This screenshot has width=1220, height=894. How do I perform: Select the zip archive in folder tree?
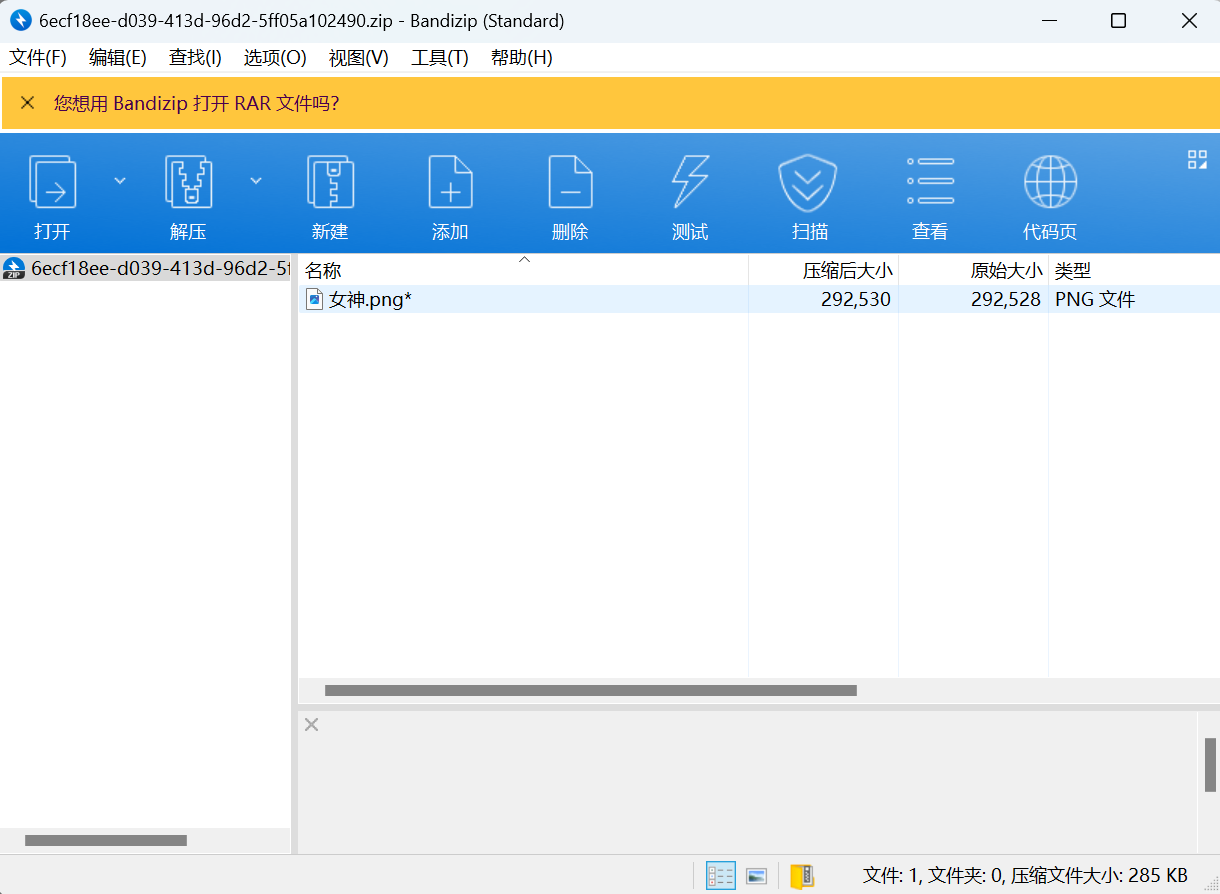pos(146,268)
